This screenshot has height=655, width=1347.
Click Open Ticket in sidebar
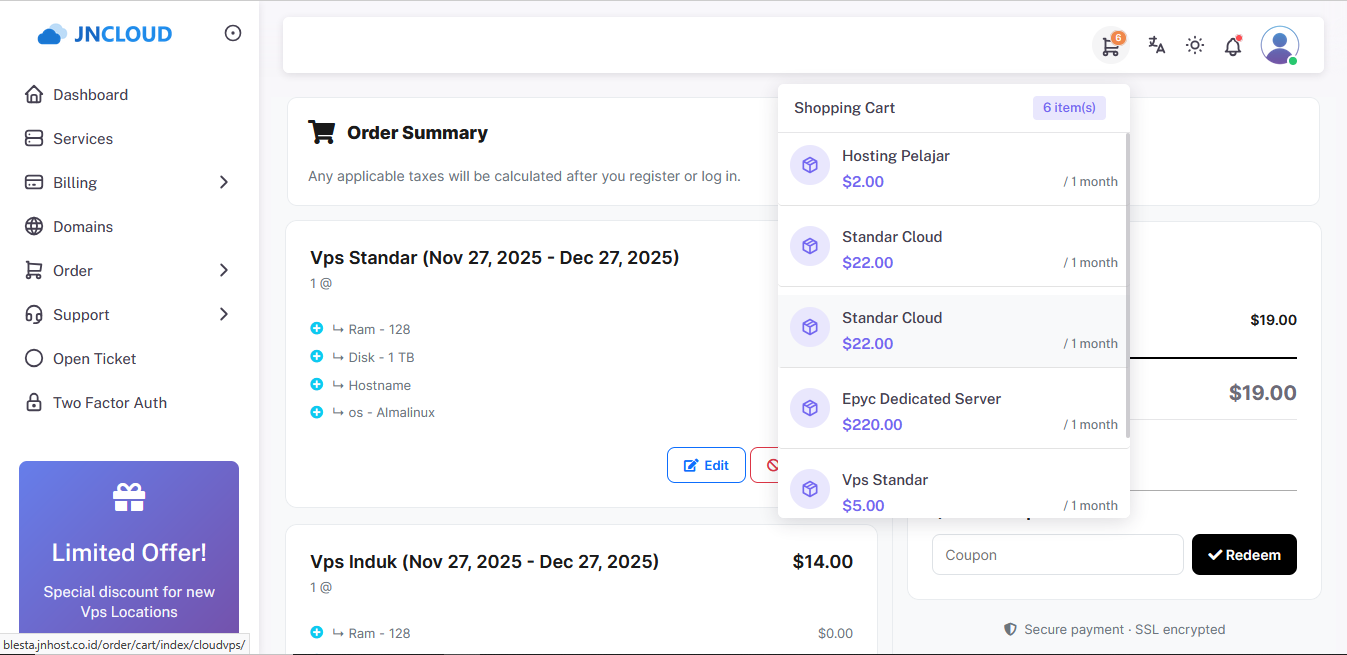click(94, 359)
